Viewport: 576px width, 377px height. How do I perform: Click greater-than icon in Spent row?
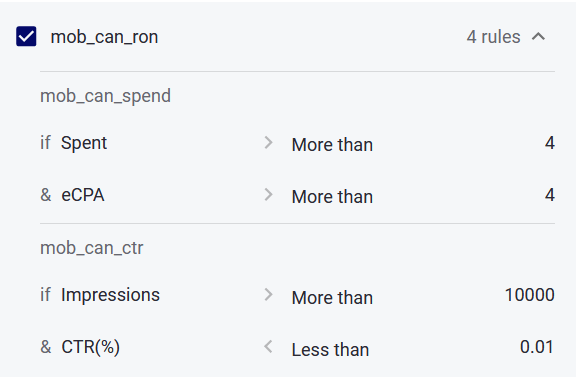pyautogui.click(x=269, y=143)
